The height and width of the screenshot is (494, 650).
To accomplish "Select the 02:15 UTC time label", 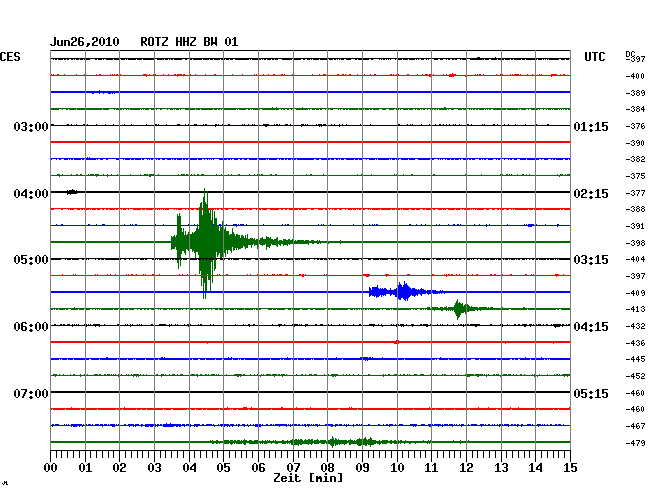I will 591,194.
